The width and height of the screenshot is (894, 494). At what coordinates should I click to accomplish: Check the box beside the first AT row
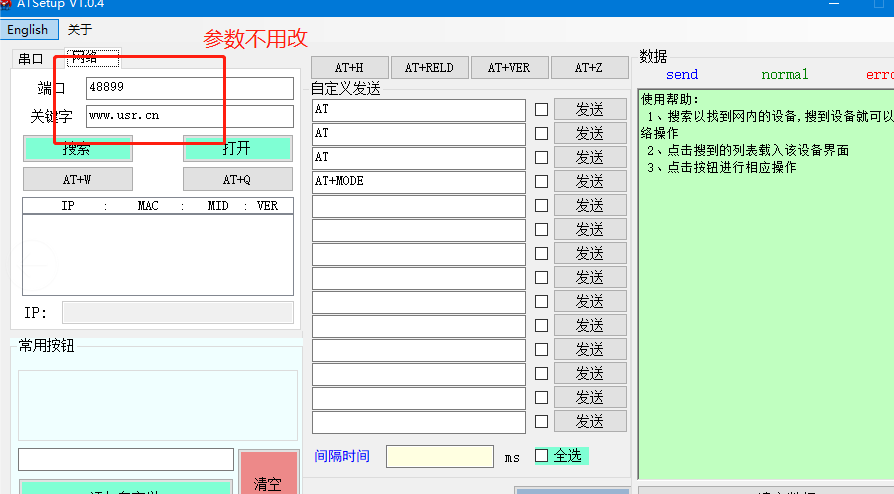coord(541,109)
